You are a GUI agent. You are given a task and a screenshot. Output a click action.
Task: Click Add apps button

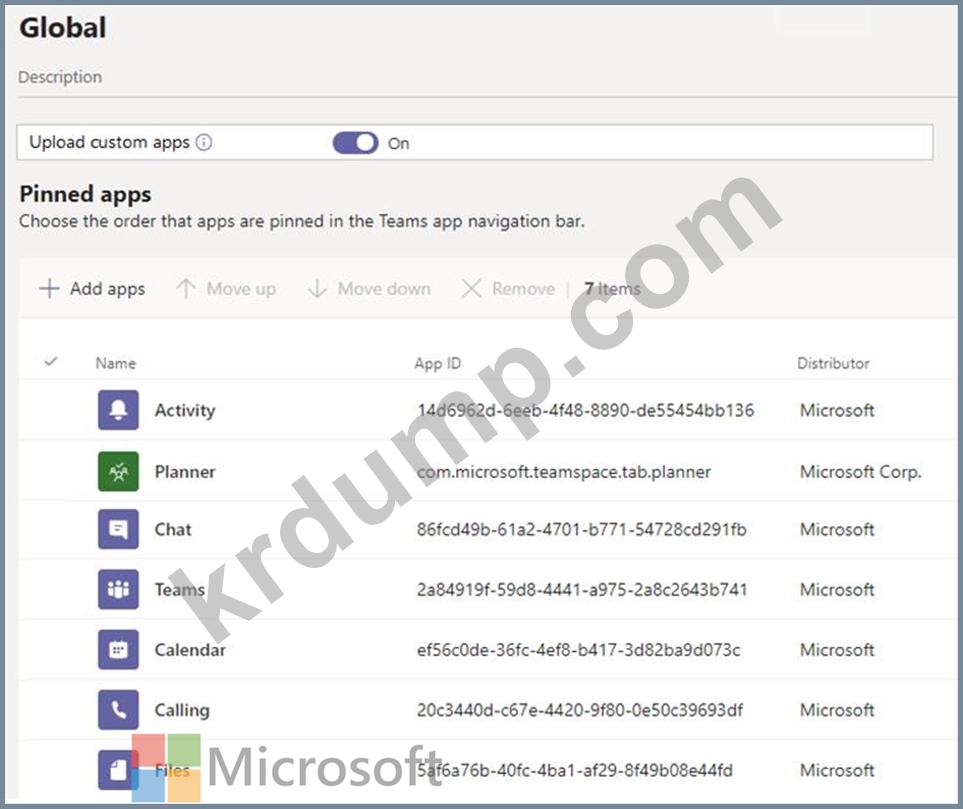92,289
